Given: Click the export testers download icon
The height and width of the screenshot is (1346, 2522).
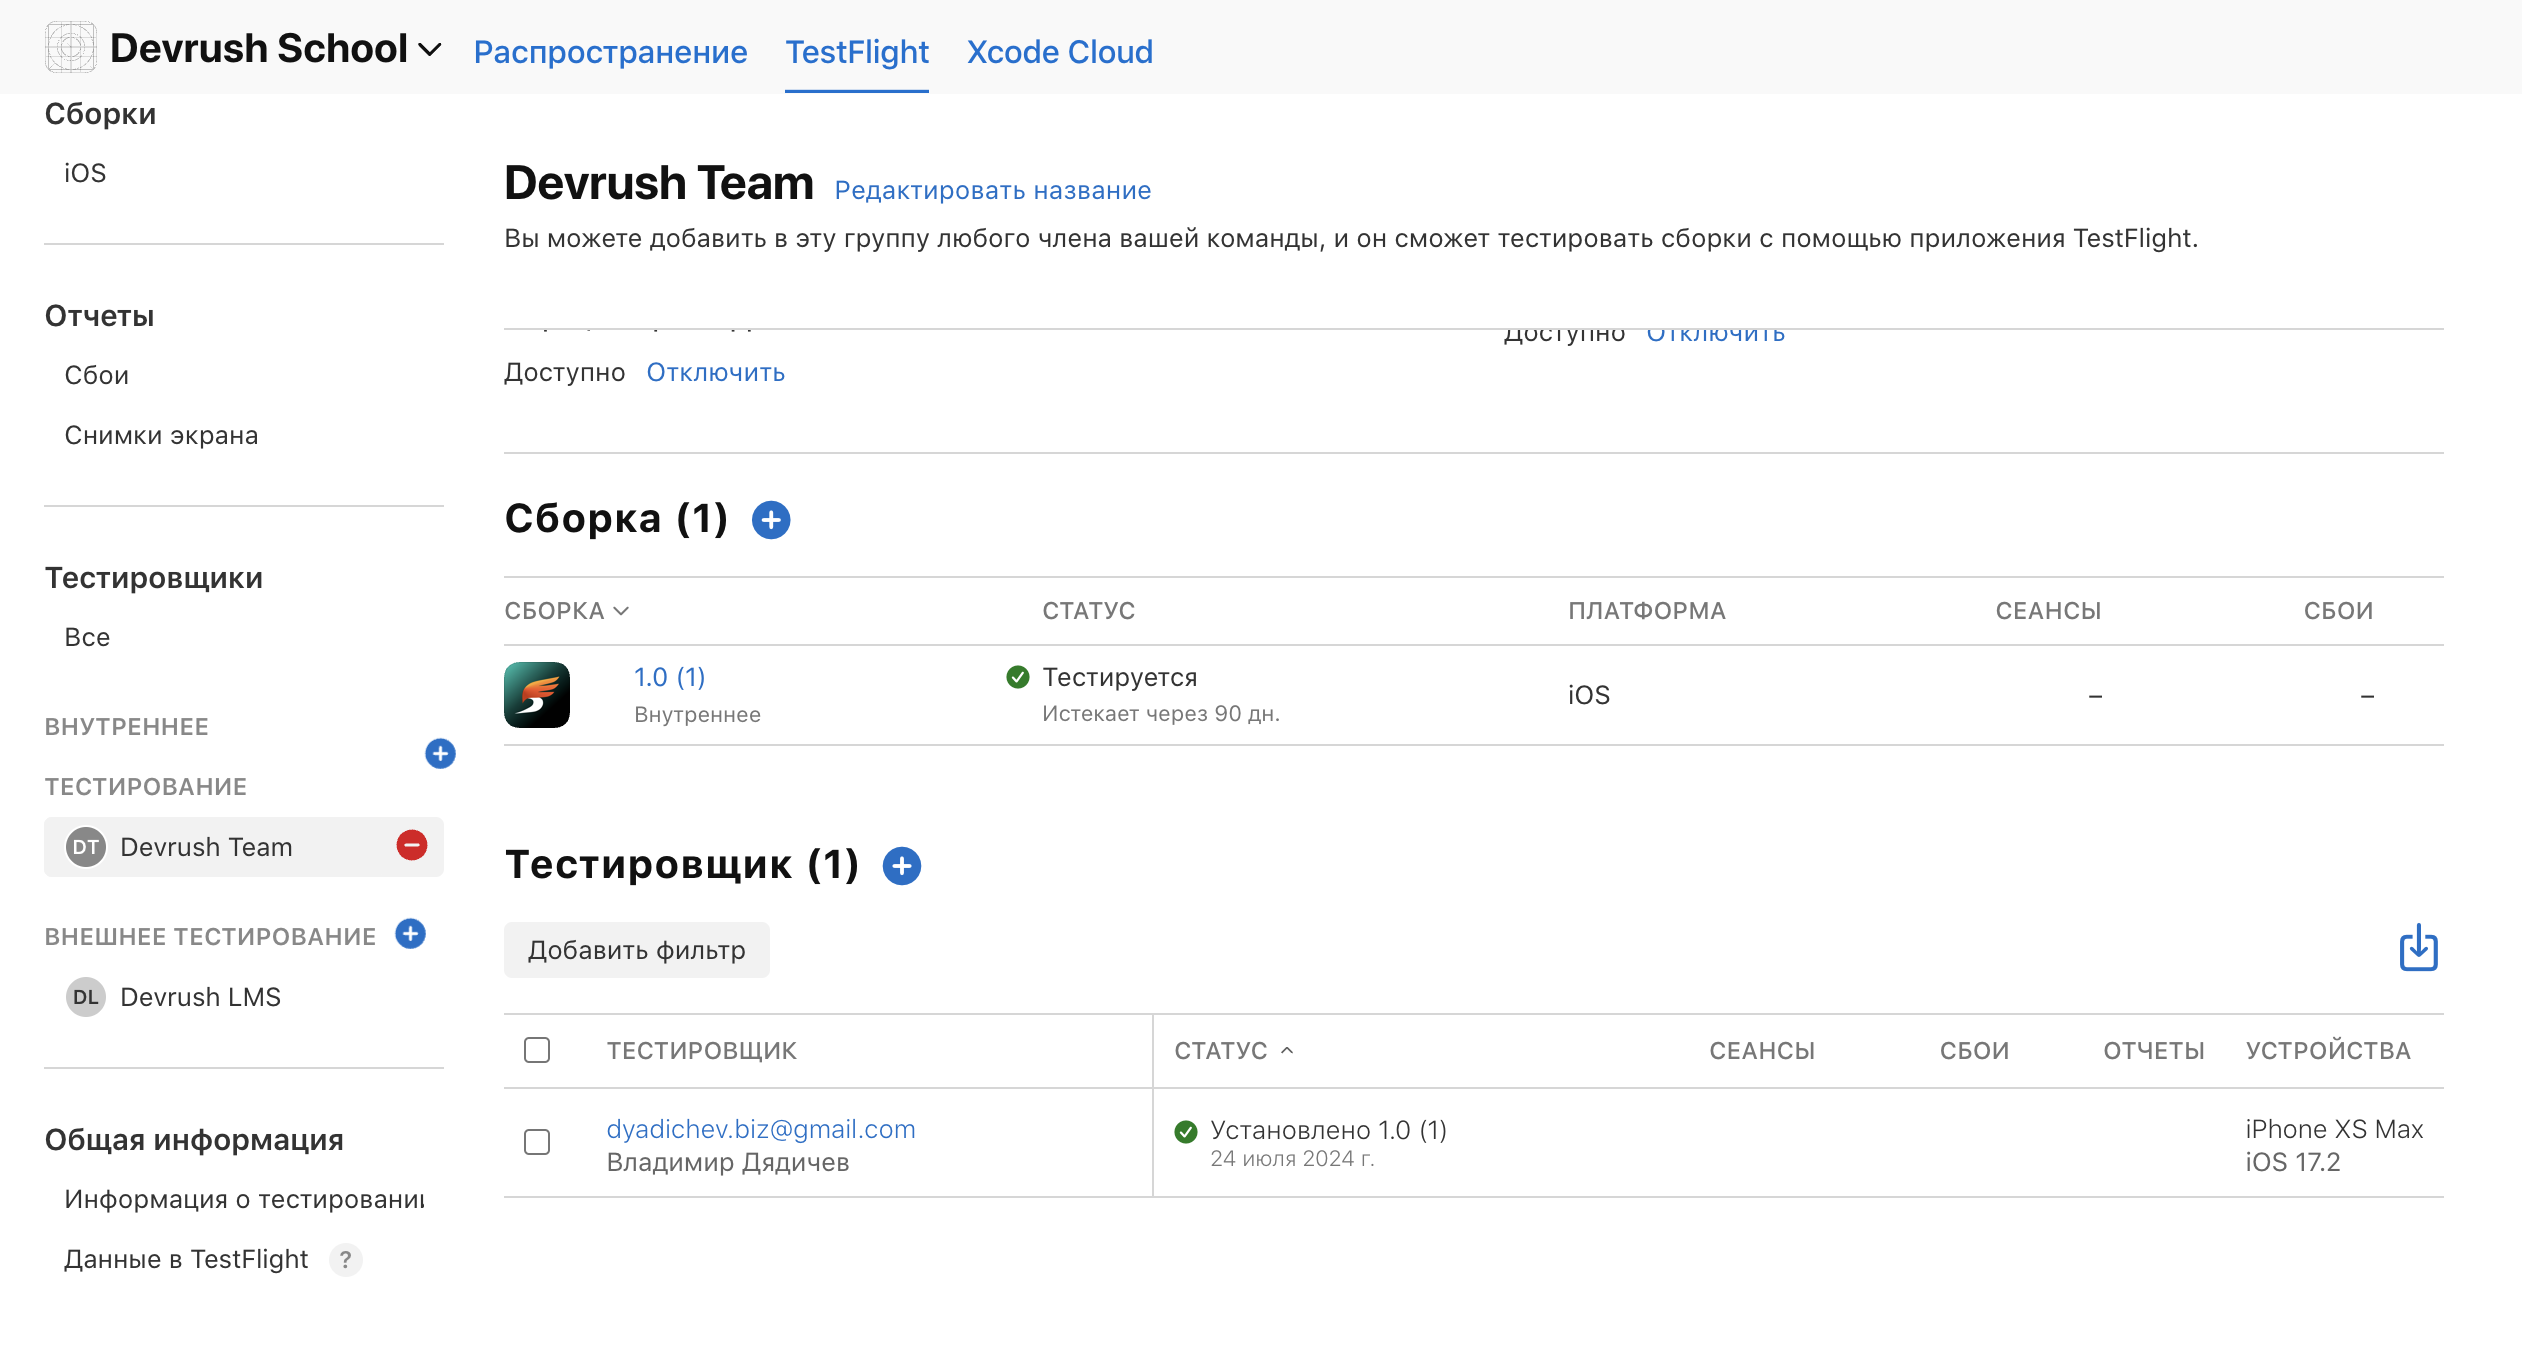Looking at the screenshot, I should click(2418, 948).
